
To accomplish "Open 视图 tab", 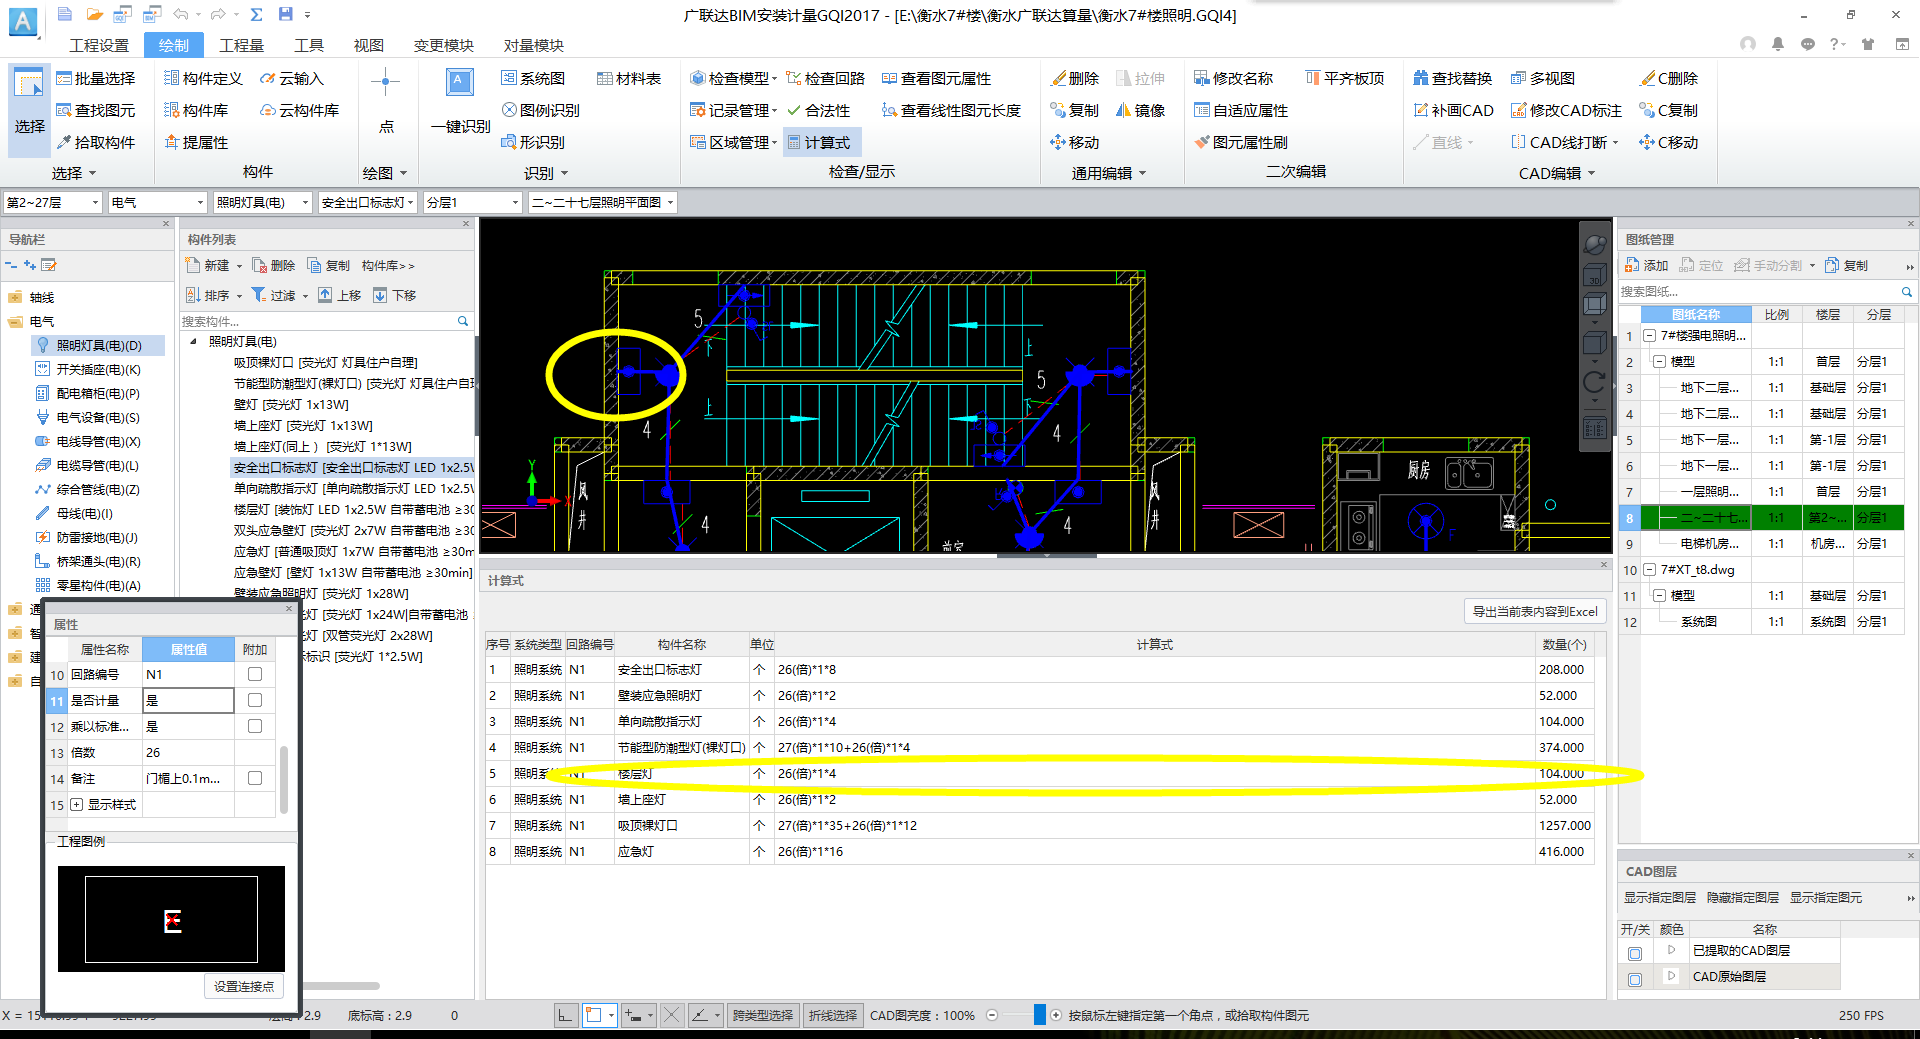I will tap(368, 45).
